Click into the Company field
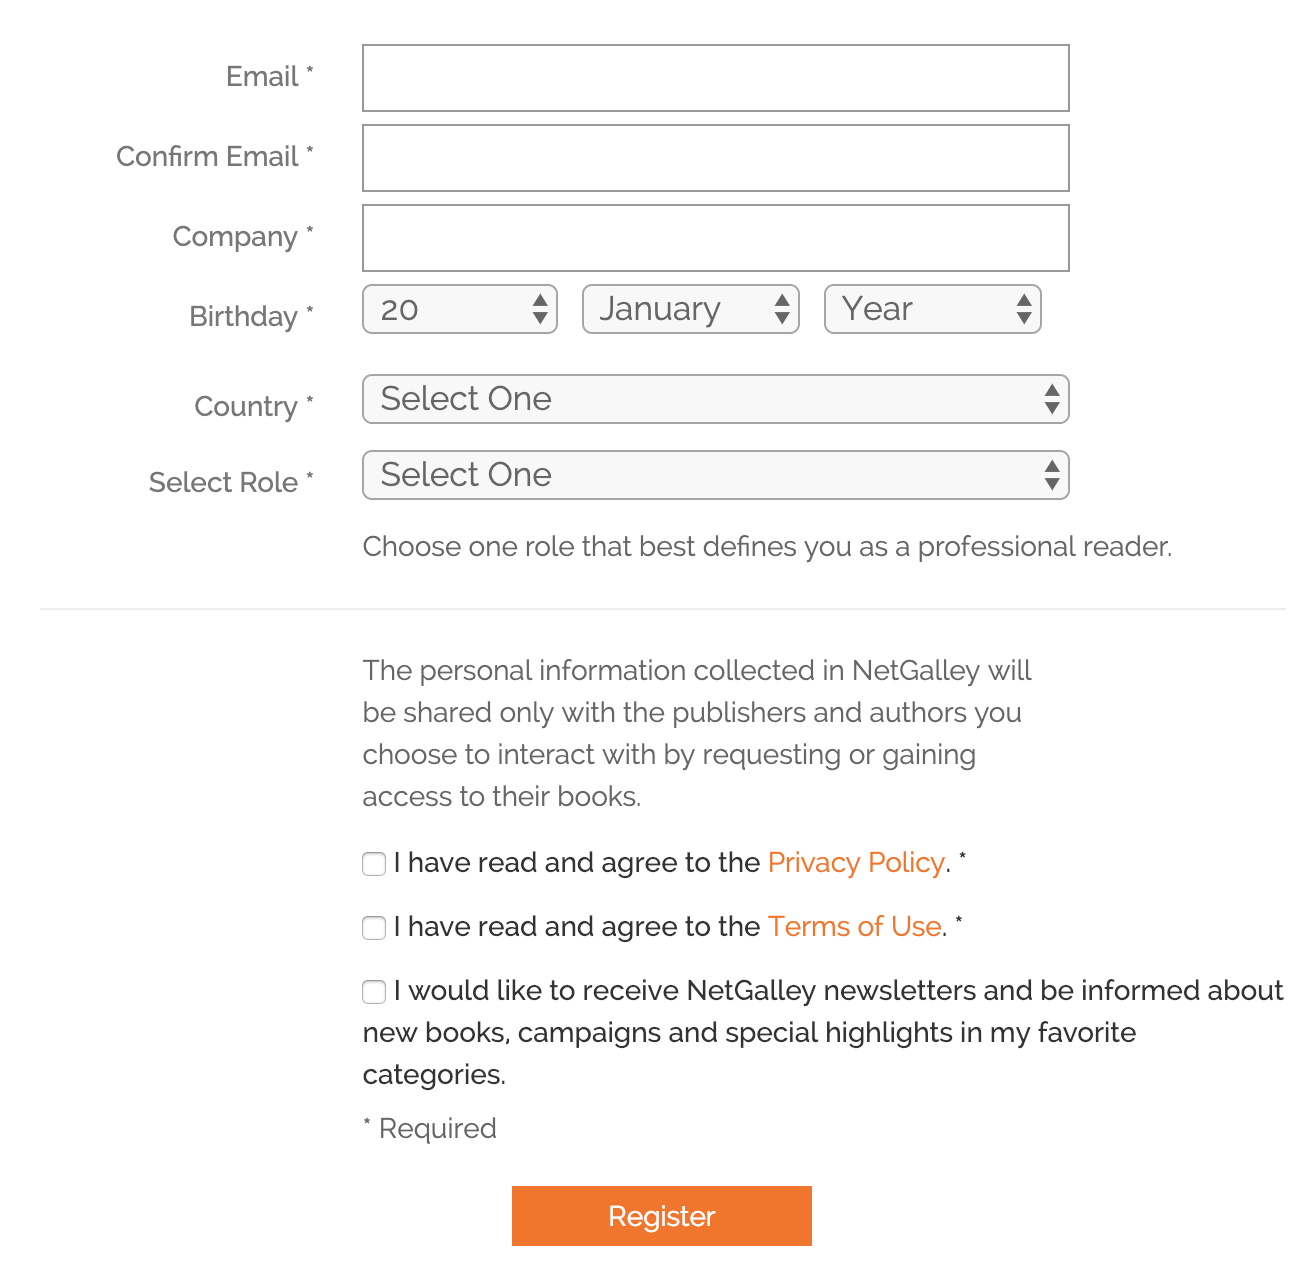 coord(715,238)
